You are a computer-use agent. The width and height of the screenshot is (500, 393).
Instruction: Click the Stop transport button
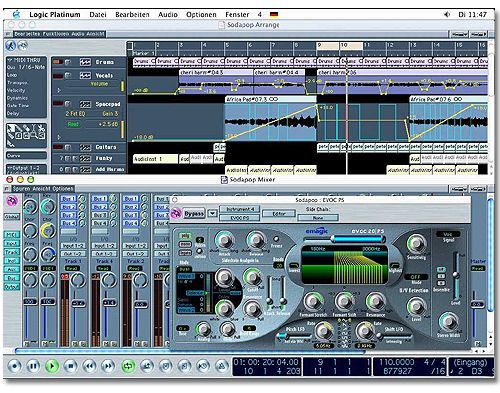[70, 366]
